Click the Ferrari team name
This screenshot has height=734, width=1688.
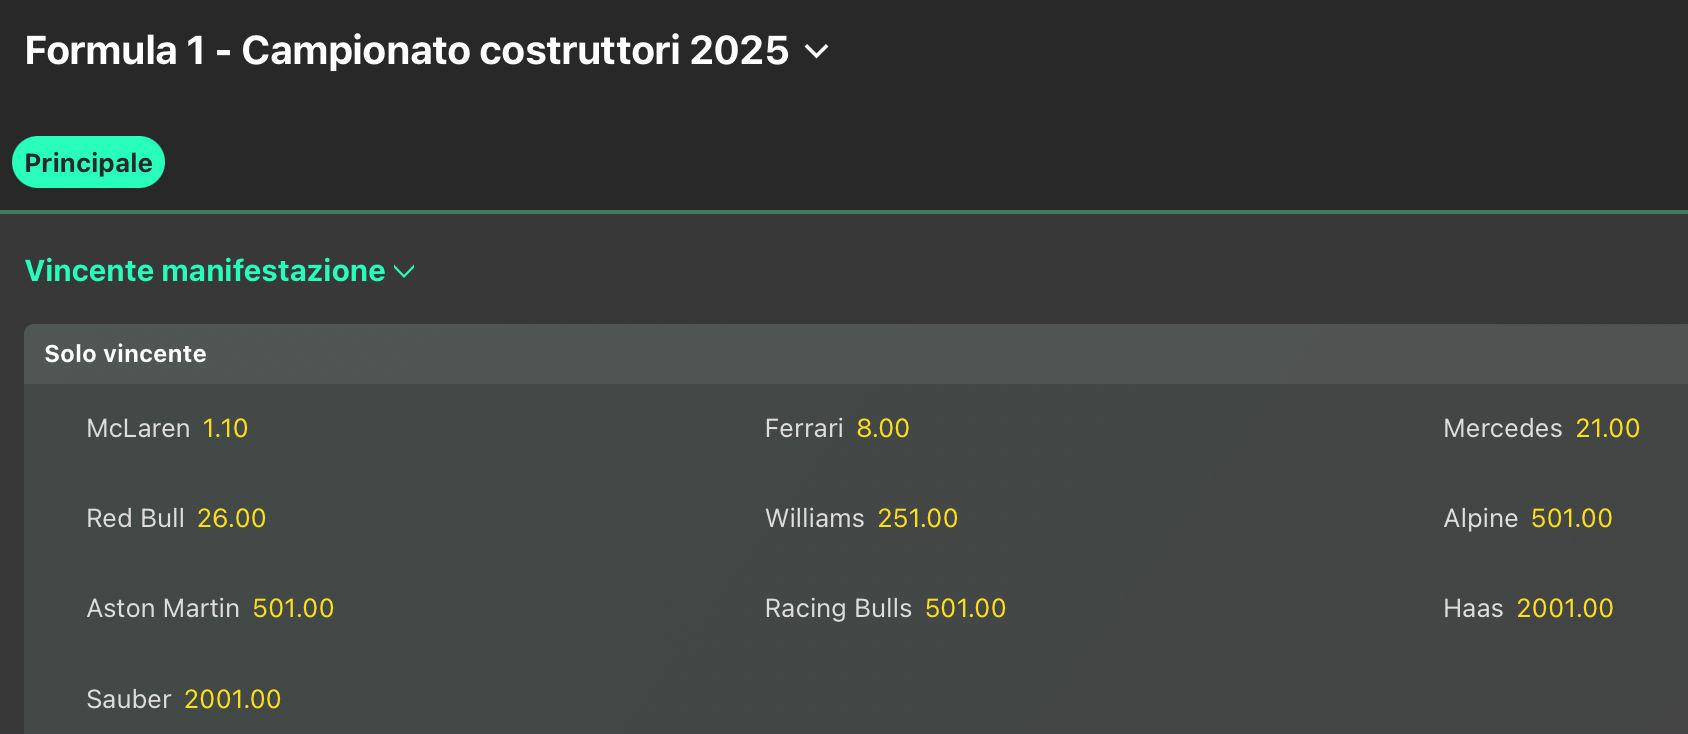[x=804, y=429]
